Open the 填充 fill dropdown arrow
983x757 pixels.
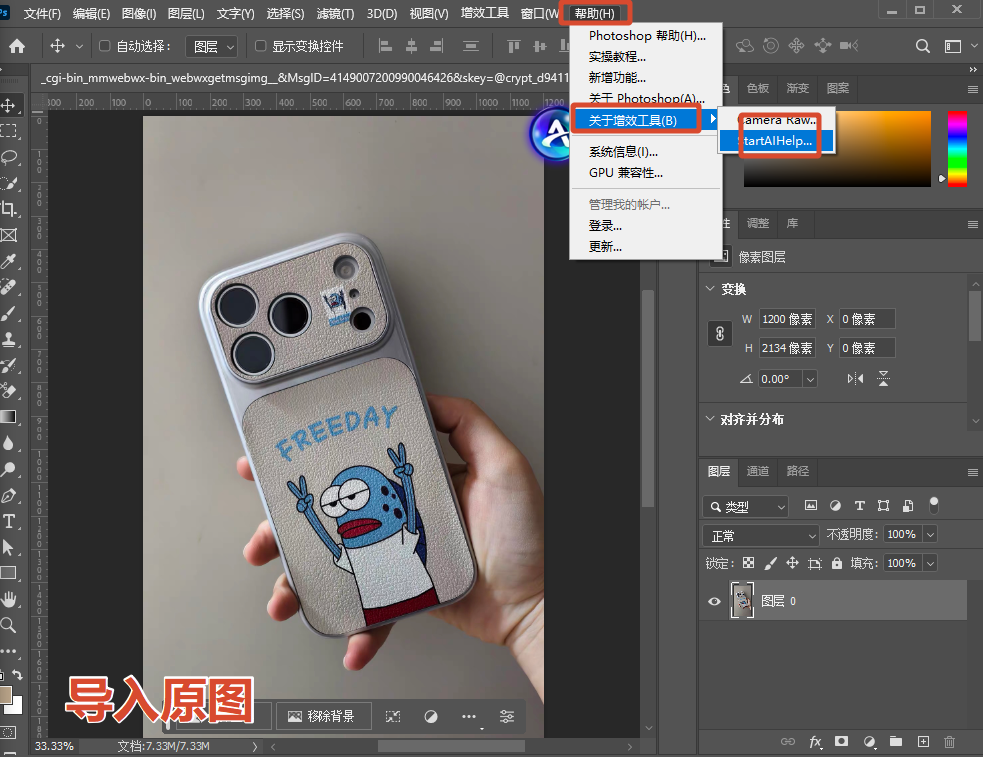point(930,563)
